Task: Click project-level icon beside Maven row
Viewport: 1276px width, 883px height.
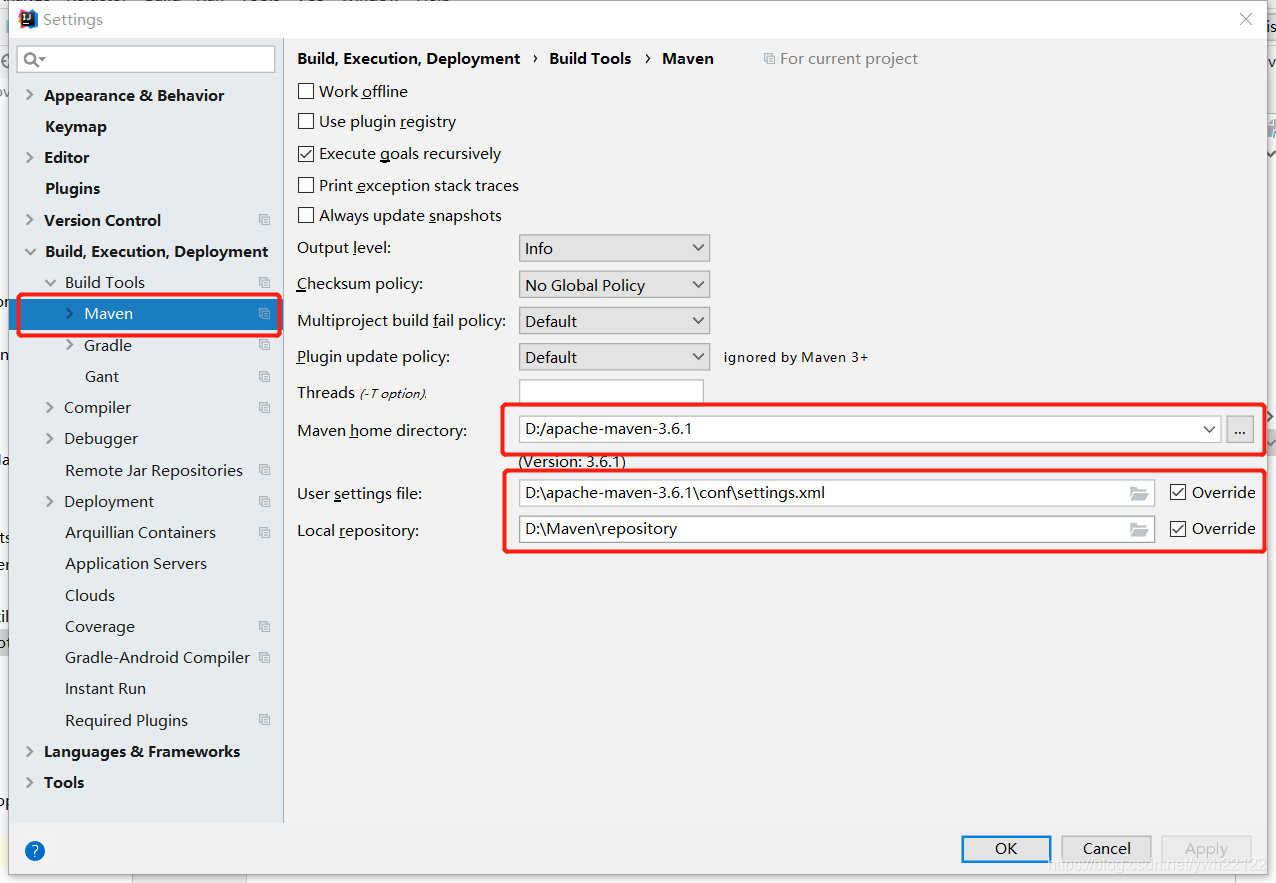Action: [x=265, y=314]
